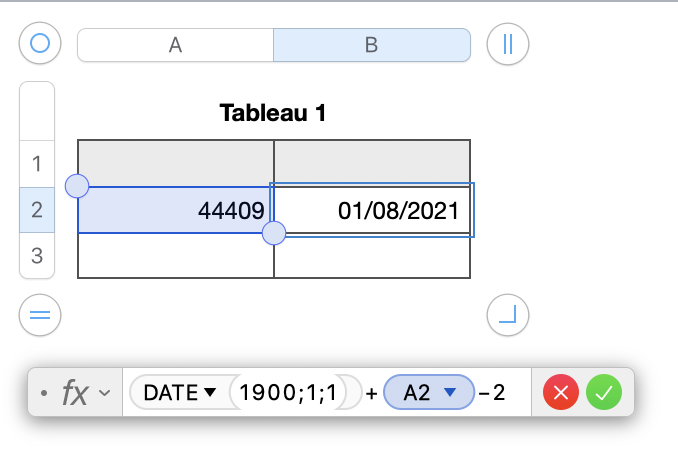Click the 1900;1;1 argument field

(295, 393)
